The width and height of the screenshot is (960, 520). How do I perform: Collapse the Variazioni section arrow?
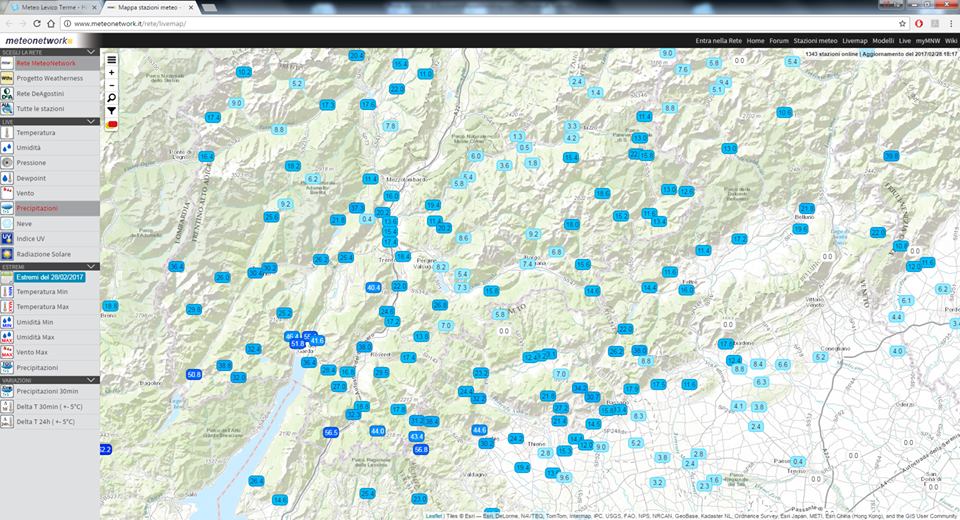tap(92, 379)
